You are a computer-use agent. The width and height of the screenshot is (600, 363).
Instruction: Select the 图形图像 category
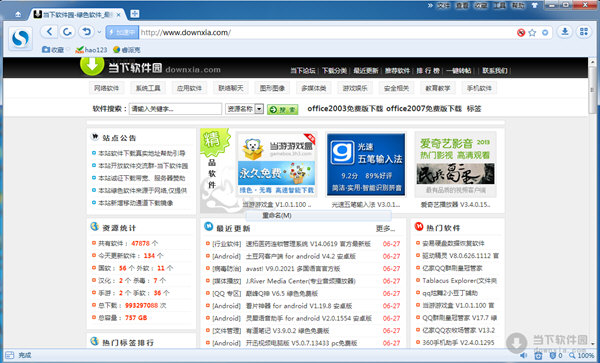click(272, 88)
